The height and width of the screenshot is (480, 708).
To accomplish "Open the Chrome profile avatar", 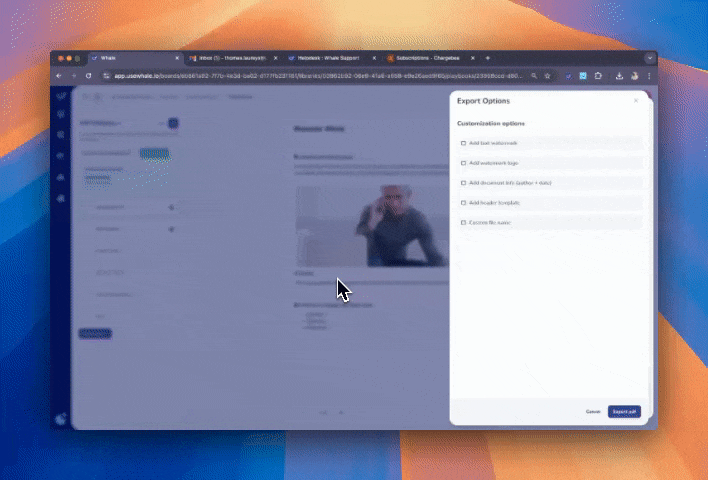I will coord(635,76).
